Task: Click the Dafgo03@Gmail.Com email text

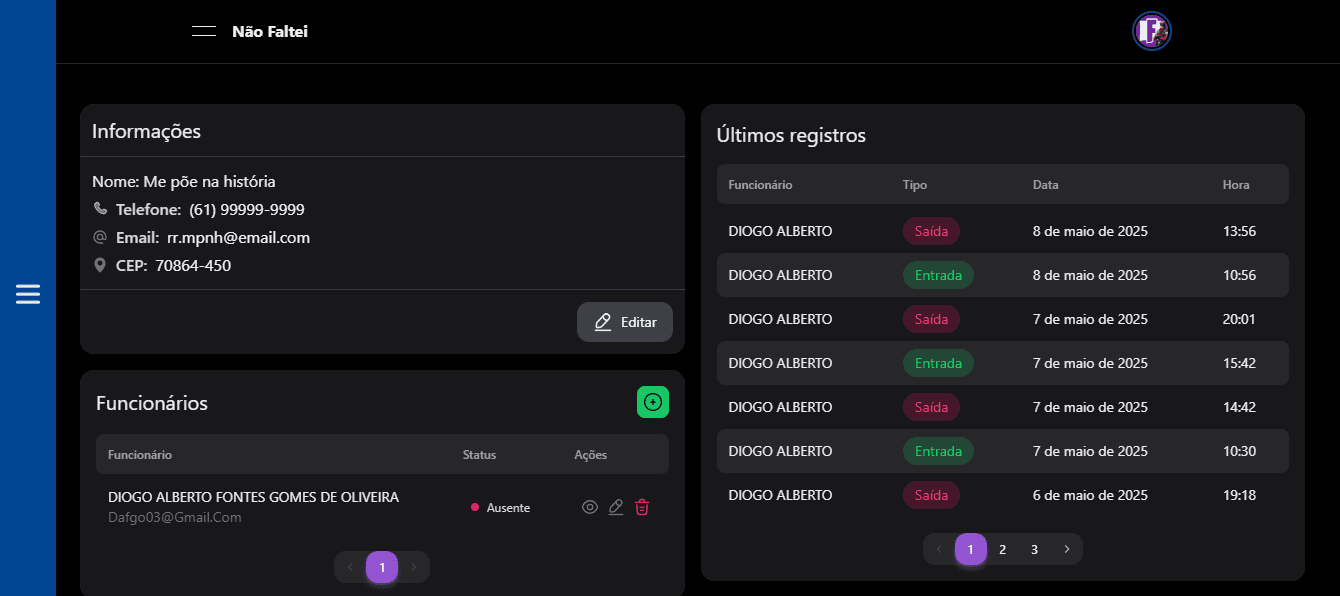Action: (x=175, y=517)
